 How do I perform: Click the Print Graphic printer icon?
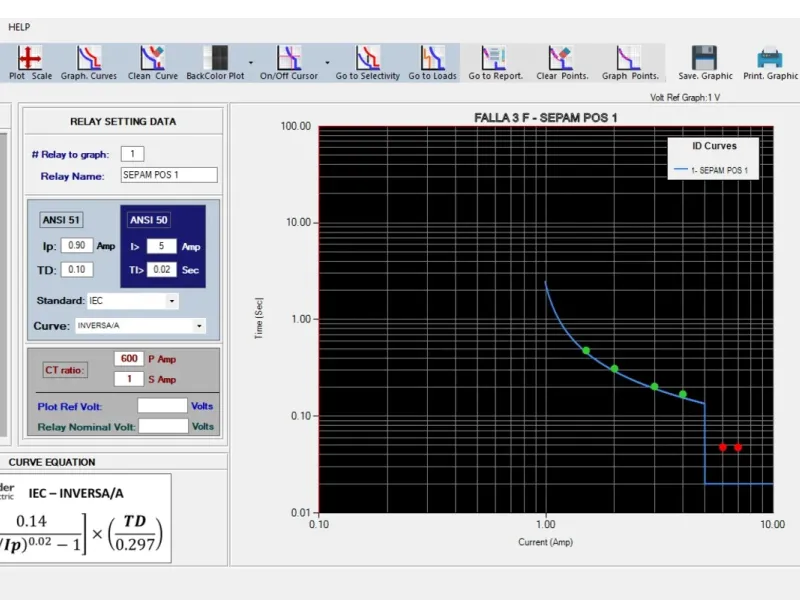pyautogui.click(x=770, y=58)
